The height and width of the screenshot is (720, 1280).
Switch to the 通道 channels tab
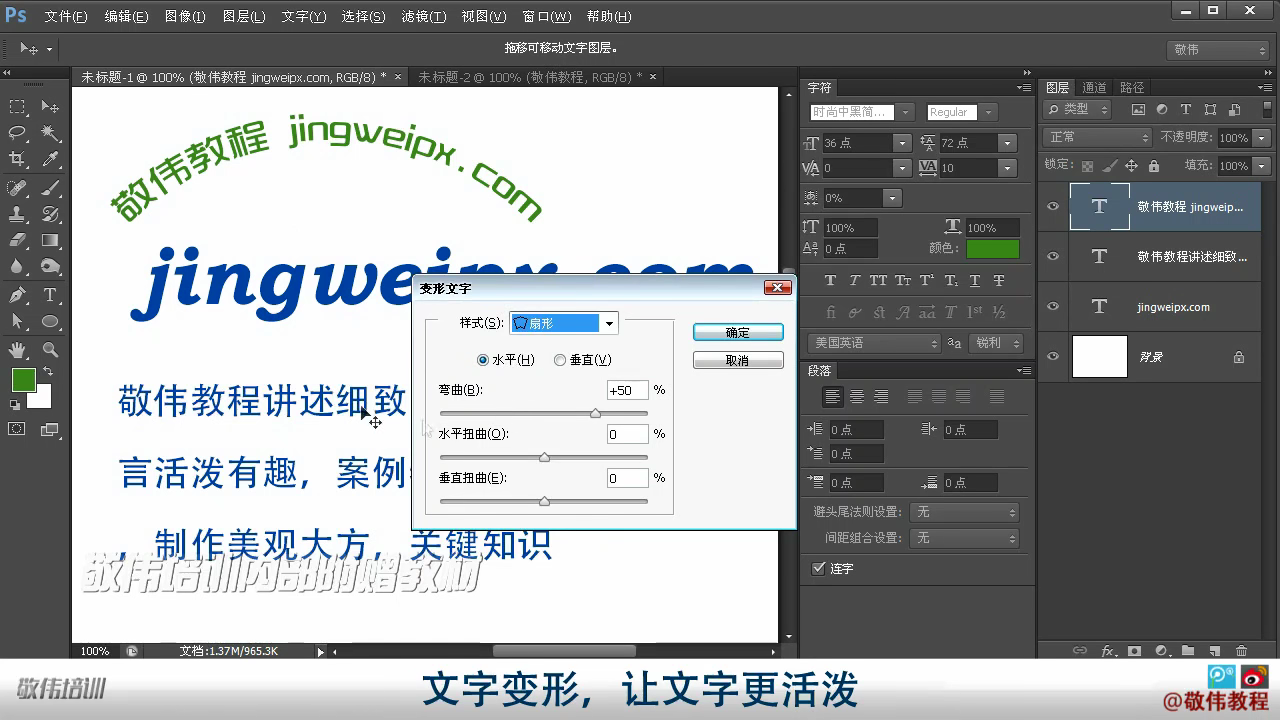1095,88
